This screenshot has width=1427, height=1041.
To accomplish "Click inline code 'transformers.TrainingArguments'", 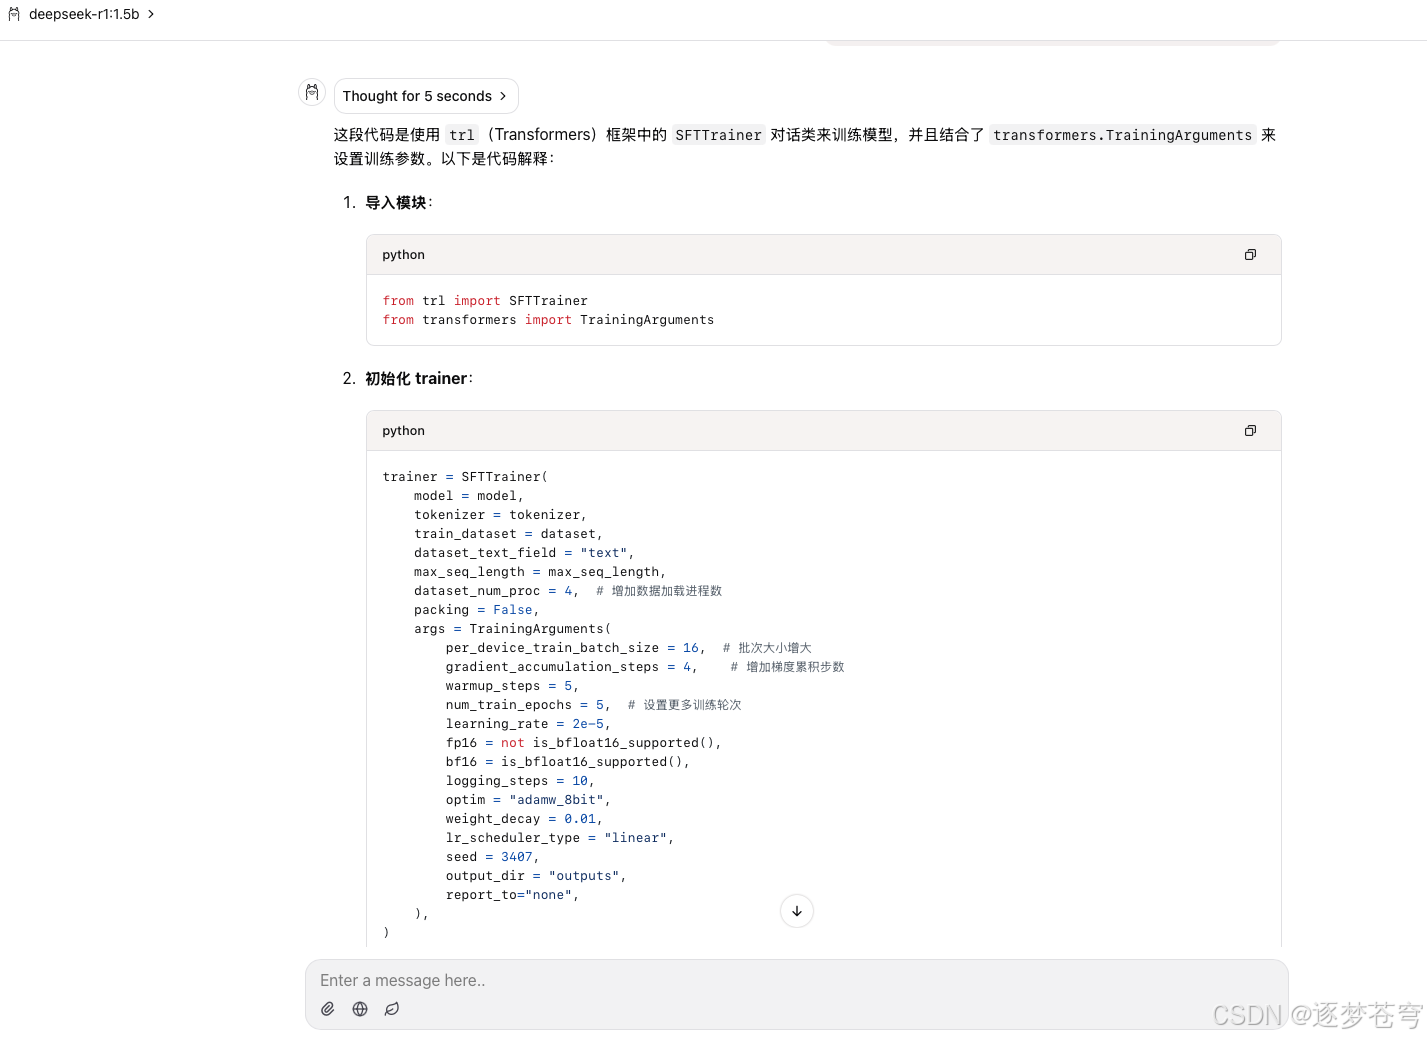I will tap(1122, 135).
